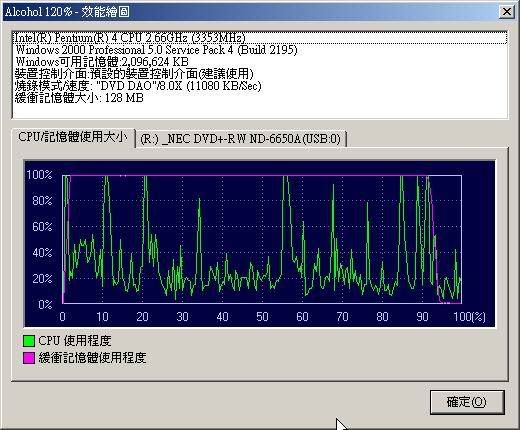Click the green CPU 使用程度 legend swatch
Screen dimensions: 520x430
pos(29,340)
